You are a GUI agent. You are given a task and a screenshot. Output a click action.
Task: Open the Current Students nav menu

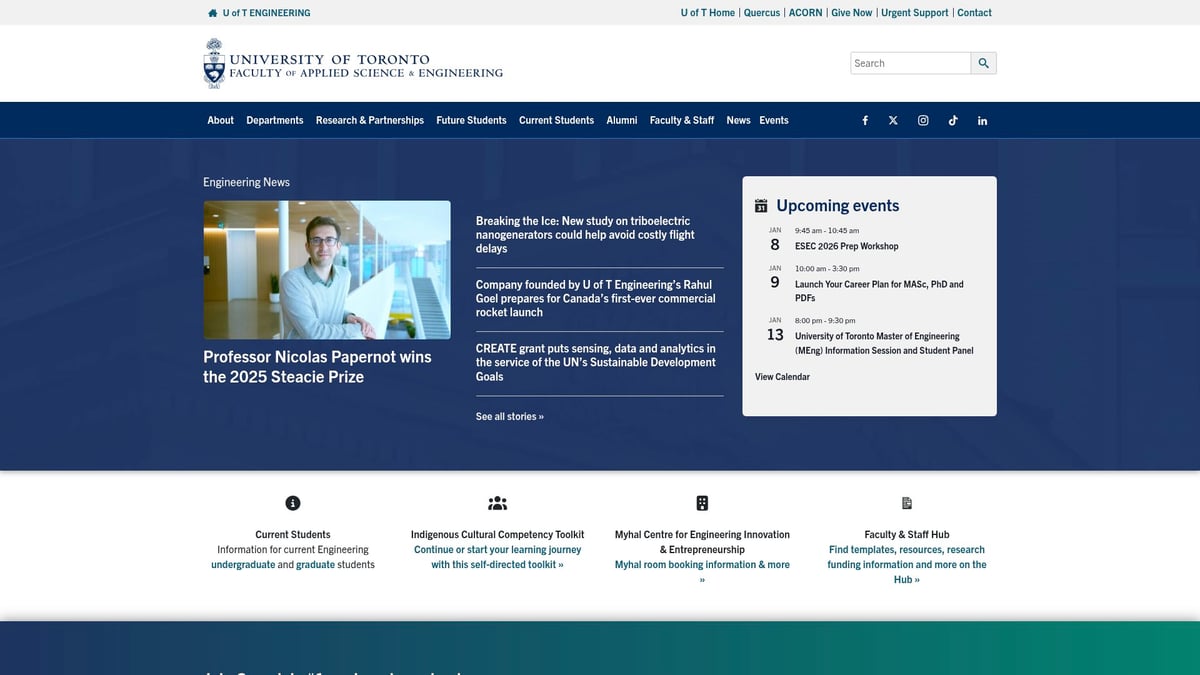click(556, 120)
